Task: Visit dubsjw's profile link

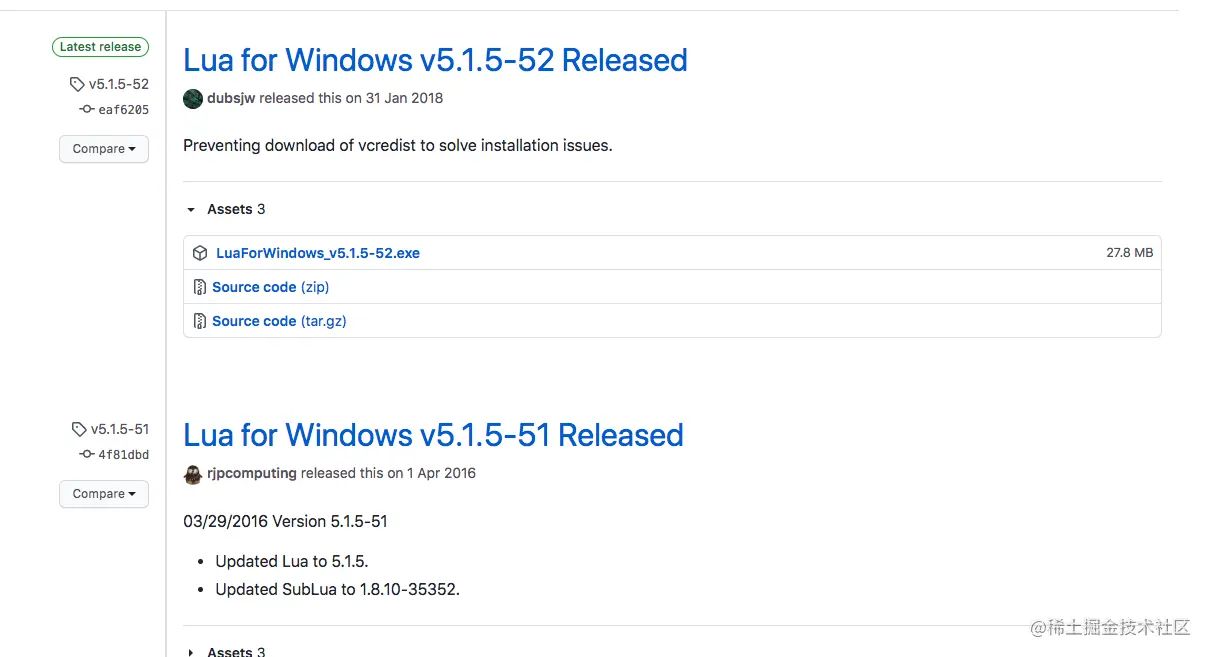Action: 231,98
